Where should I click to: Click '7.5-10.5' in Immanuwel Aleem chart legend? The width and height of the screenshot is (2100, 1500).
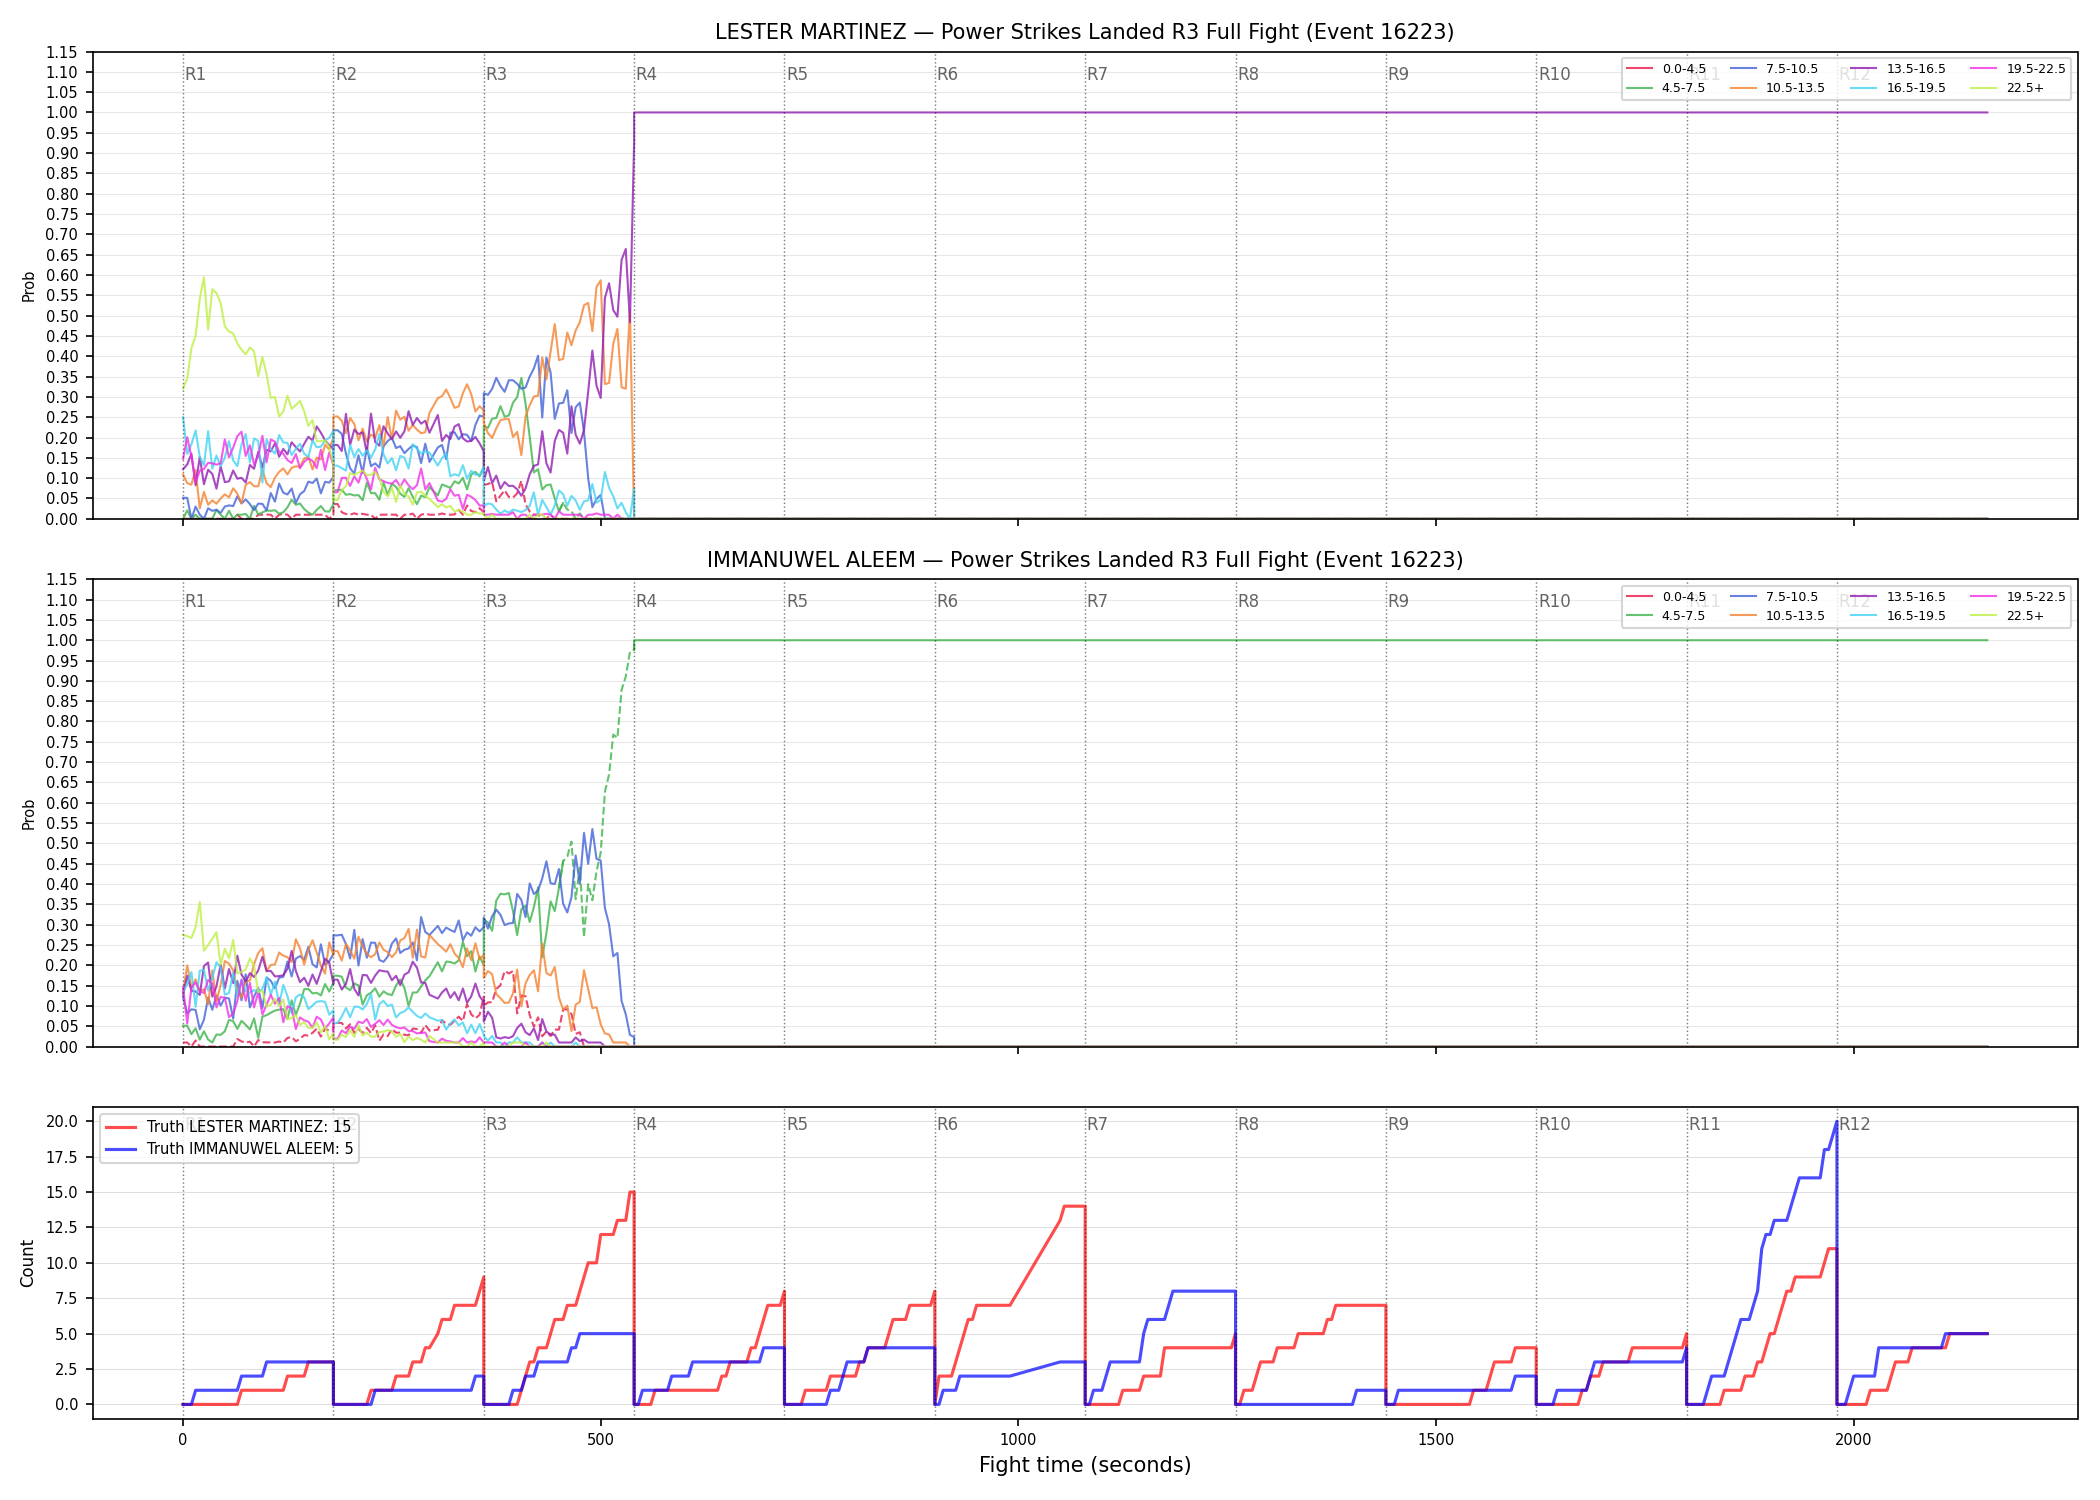[1792, 597]
